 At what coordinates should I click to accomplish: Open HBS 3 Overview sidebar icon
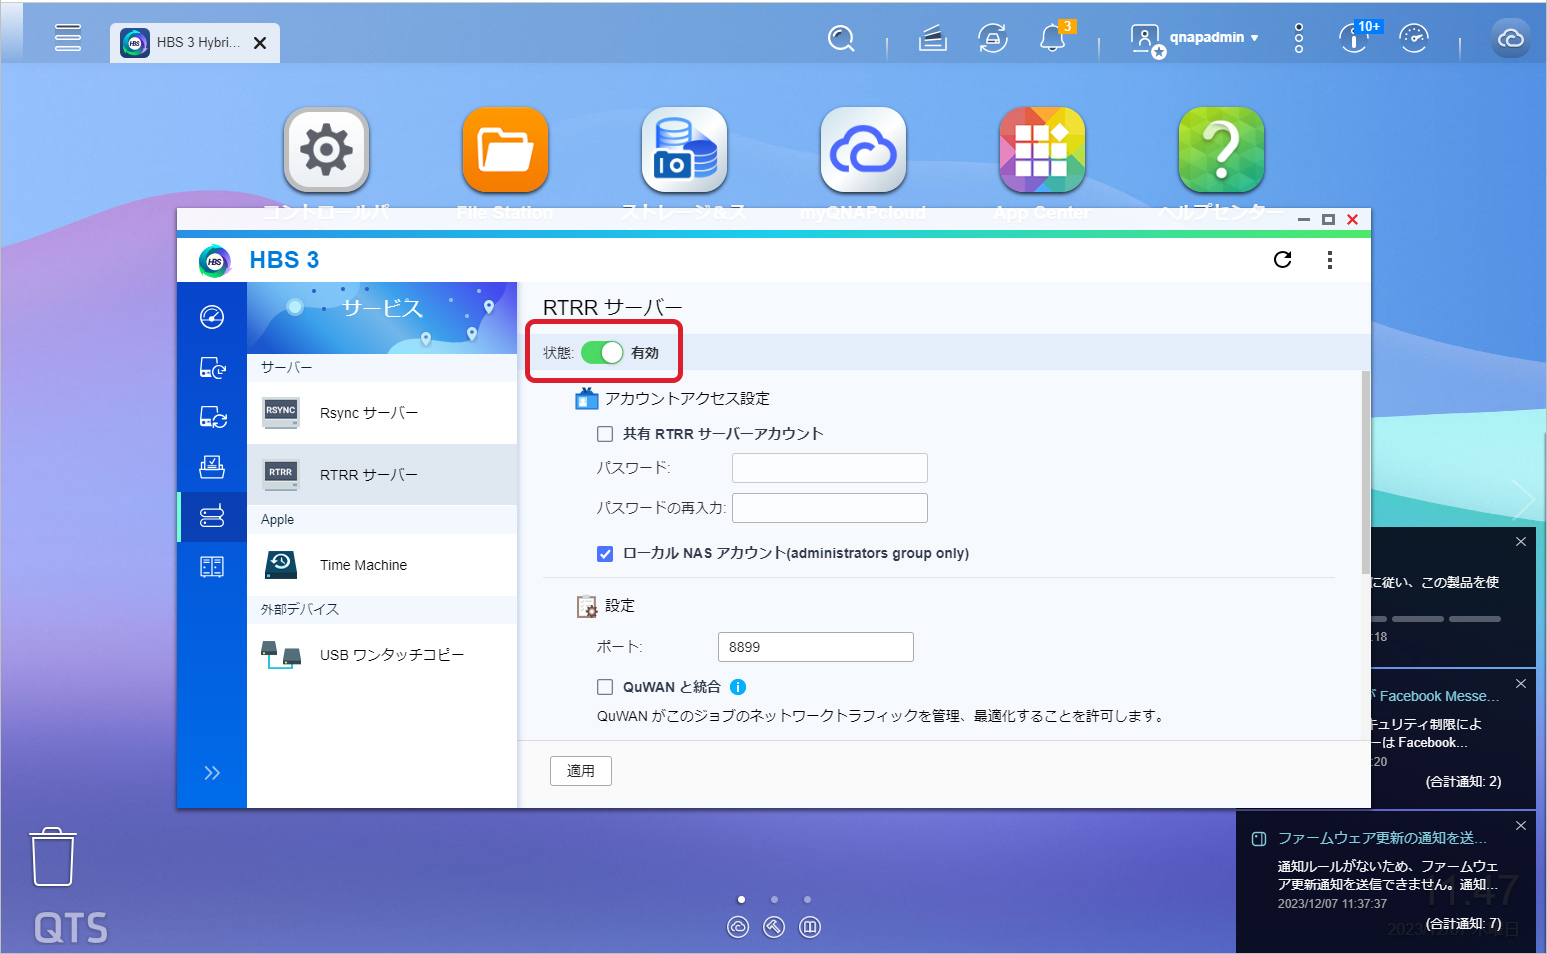(212, 317)
